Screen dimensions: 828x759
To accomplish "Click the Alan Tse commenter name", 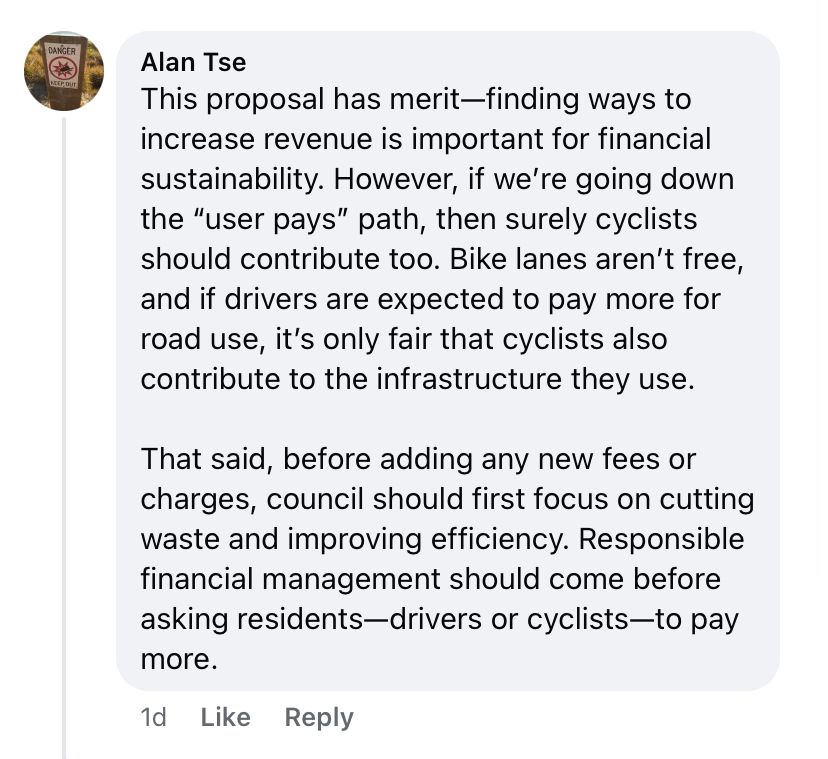I will (x=193, y=62).
